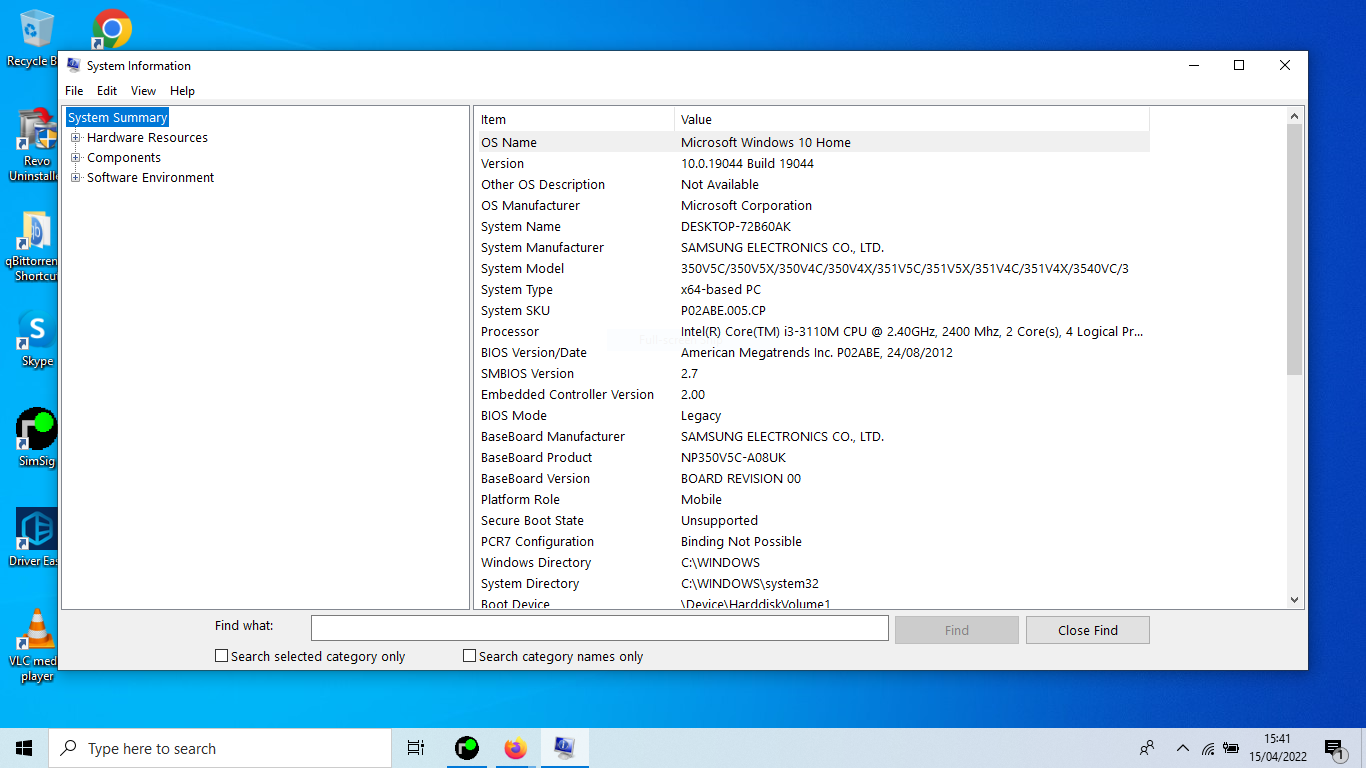Select the SMBIOS Version row

click(x=814, y=373)
